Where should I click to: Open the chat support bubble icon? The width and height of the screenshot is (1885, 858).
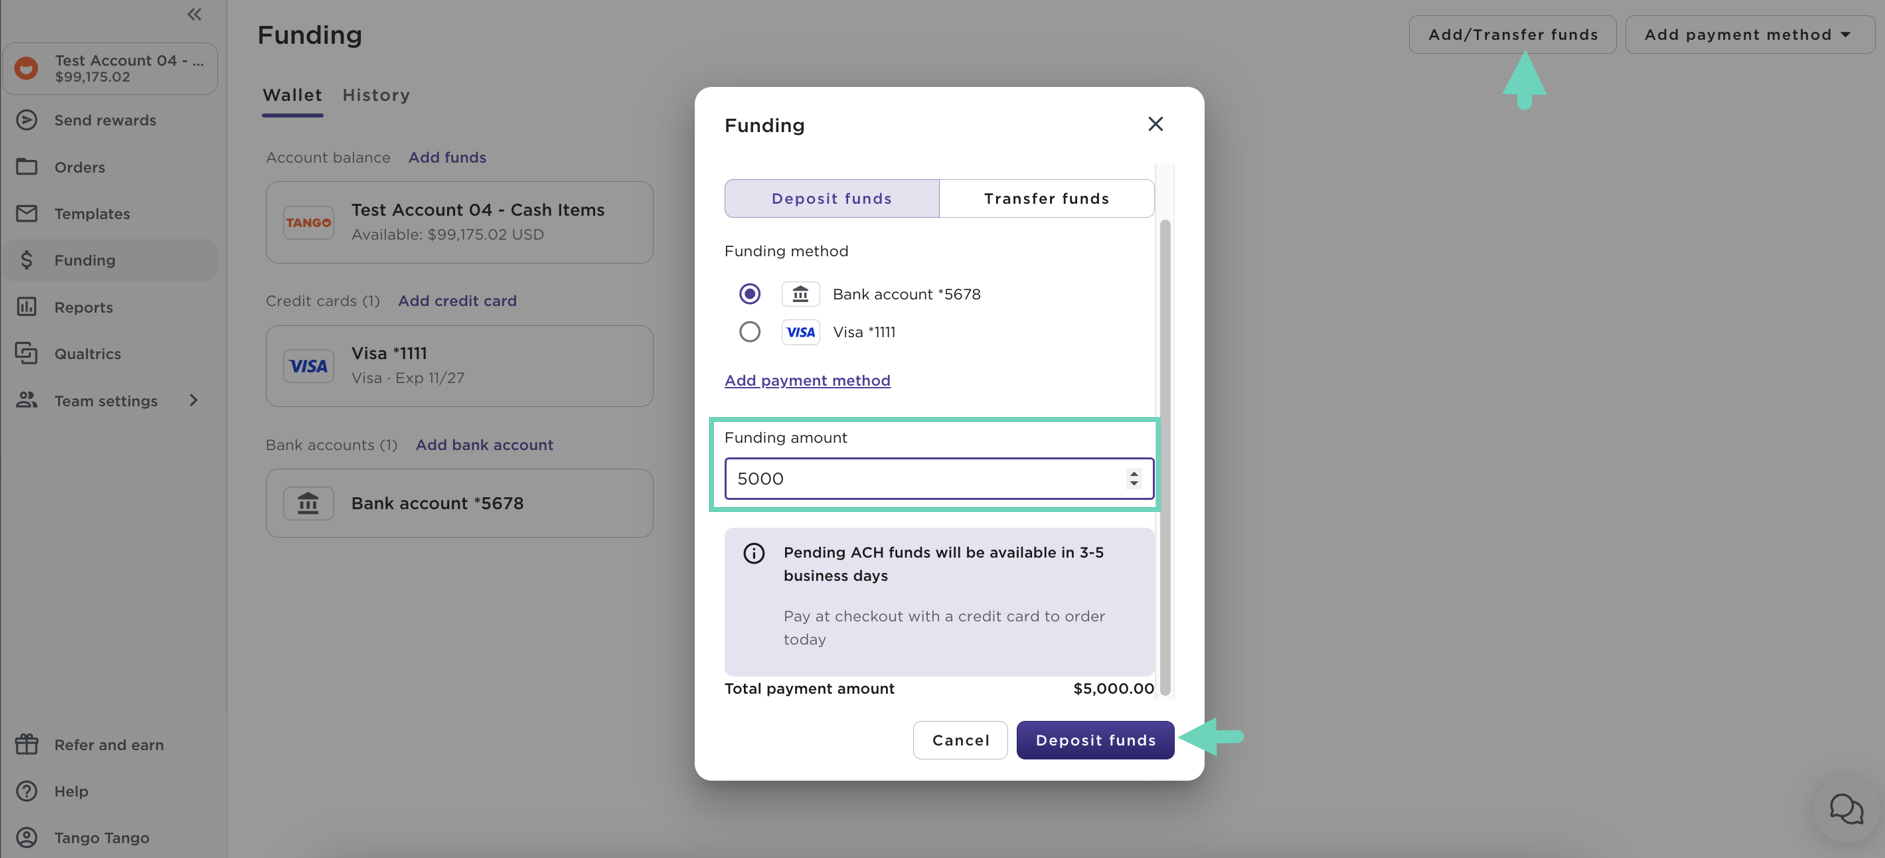(1846, 808)
